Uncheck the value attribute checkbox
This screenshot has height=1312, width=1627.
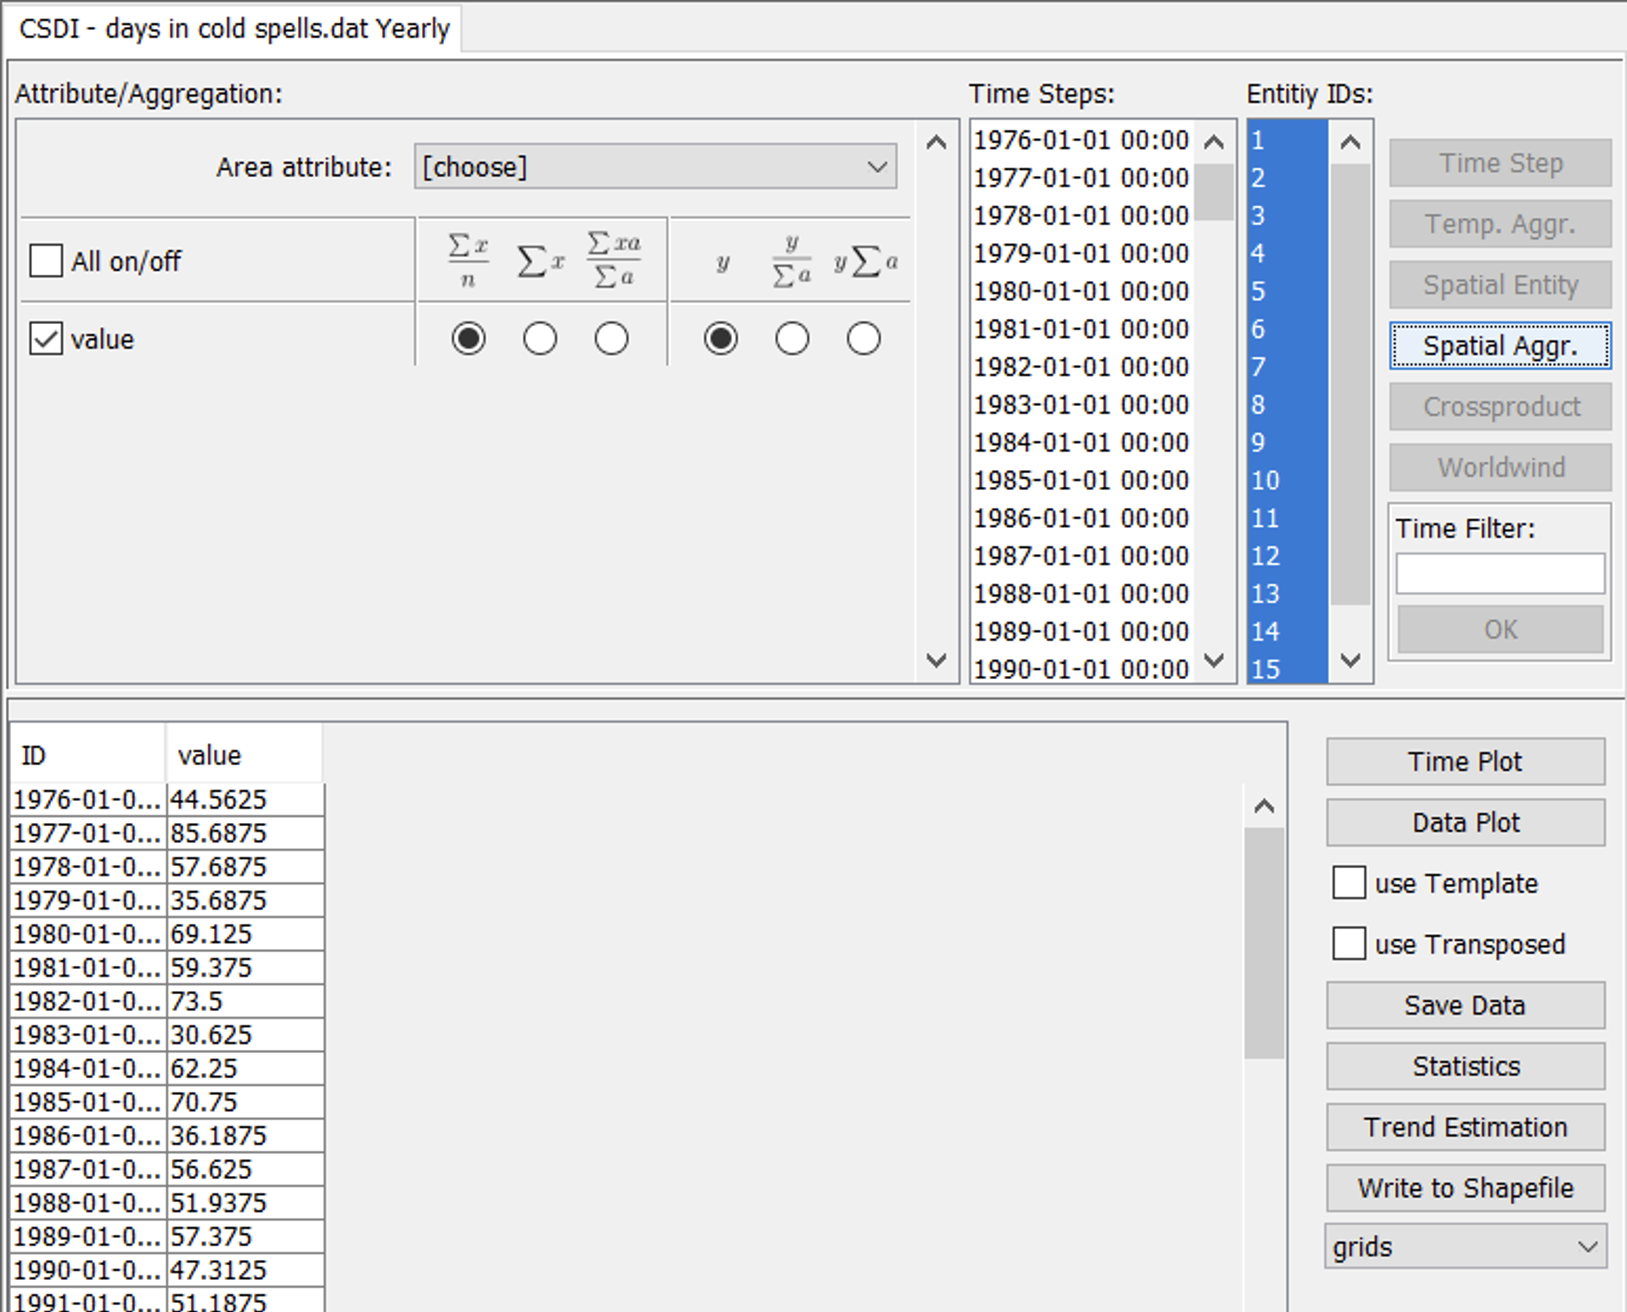pos(46,339)
